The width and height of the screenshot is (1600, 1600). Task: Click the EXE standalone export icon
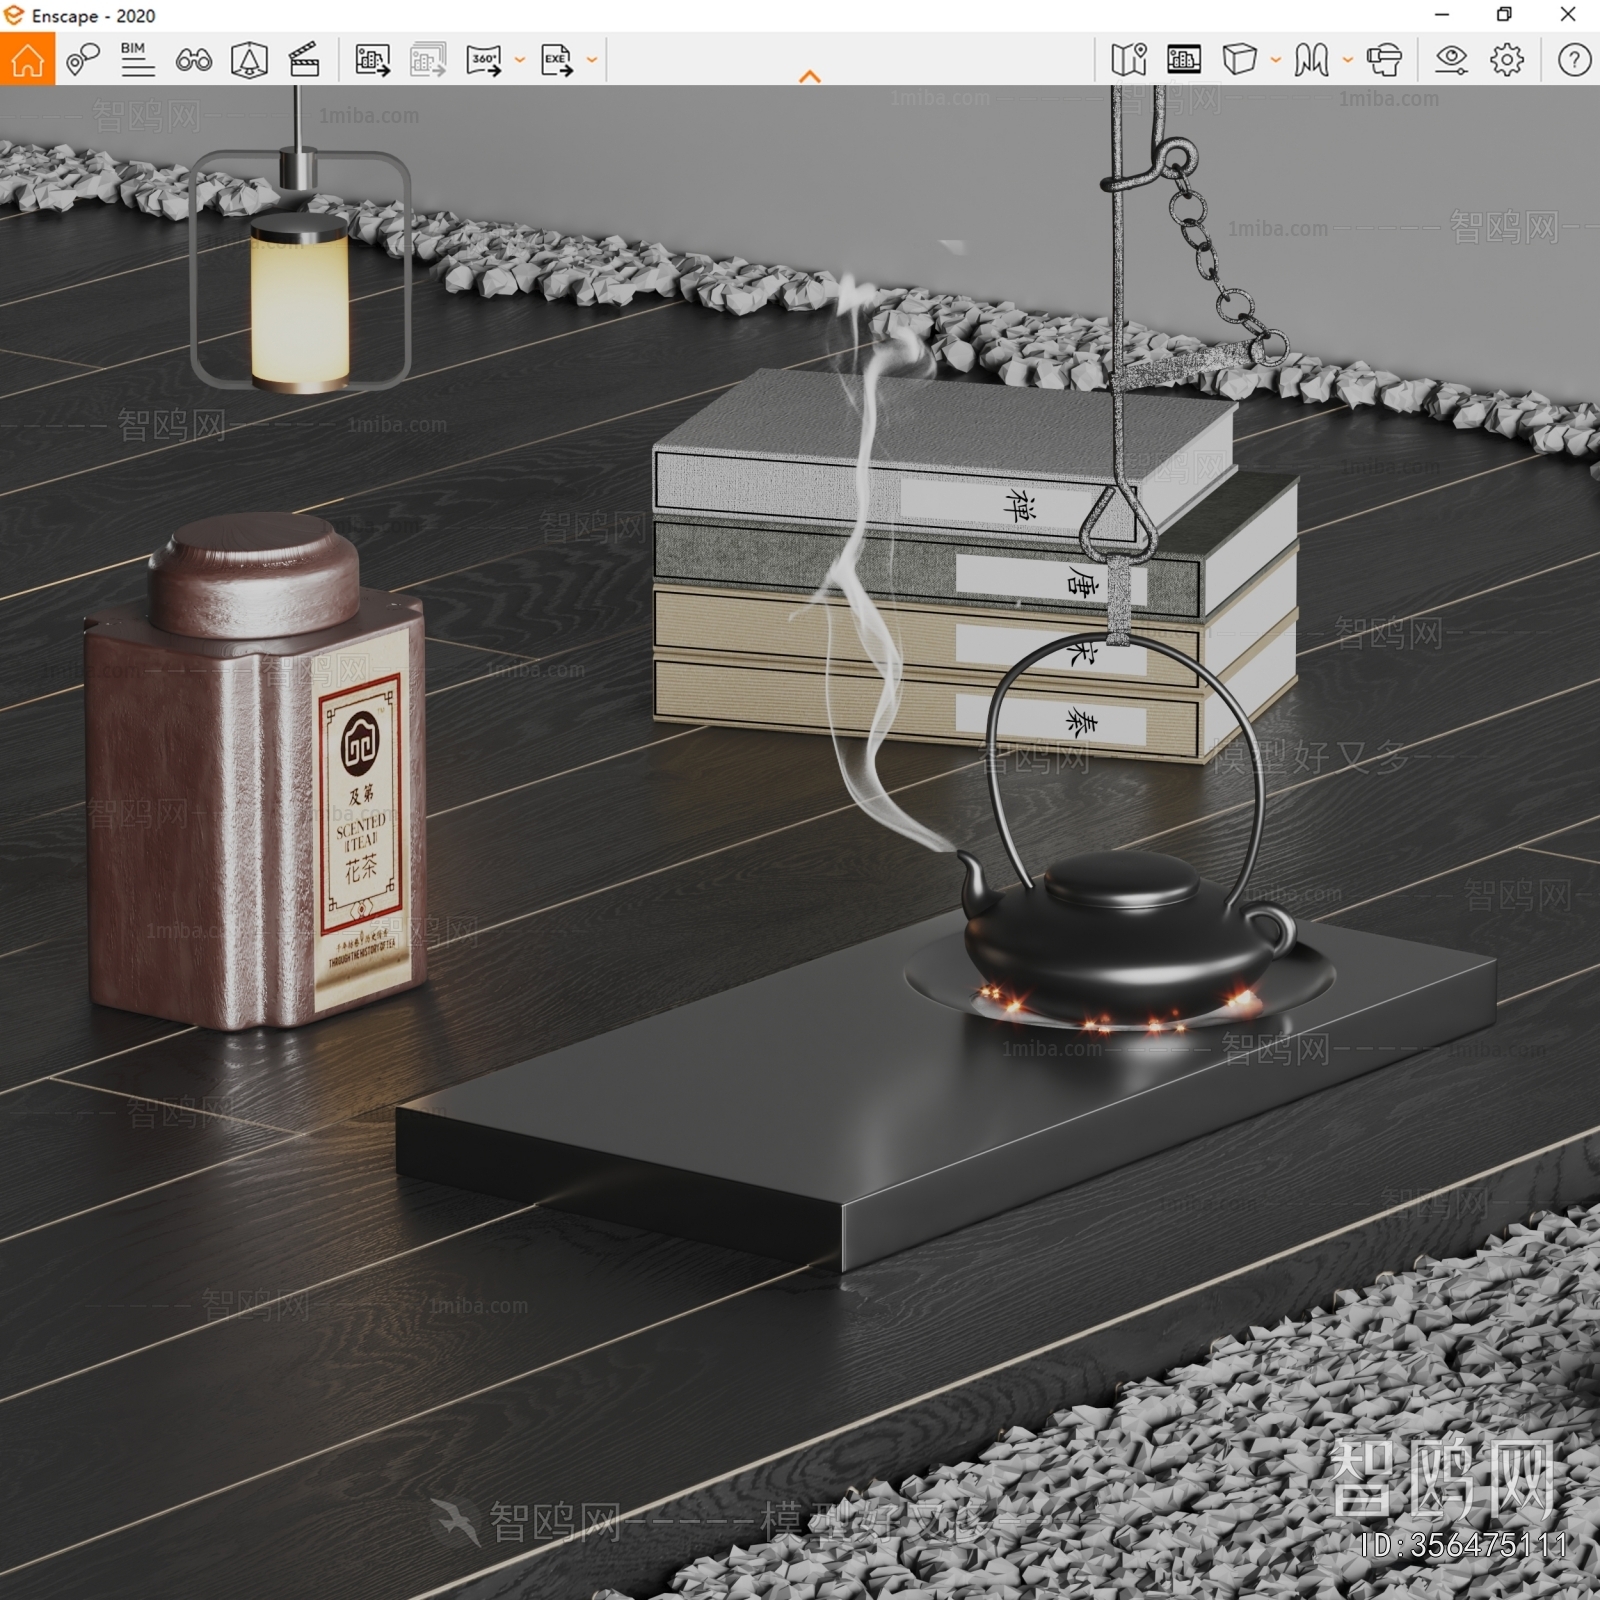coord(557,60)
